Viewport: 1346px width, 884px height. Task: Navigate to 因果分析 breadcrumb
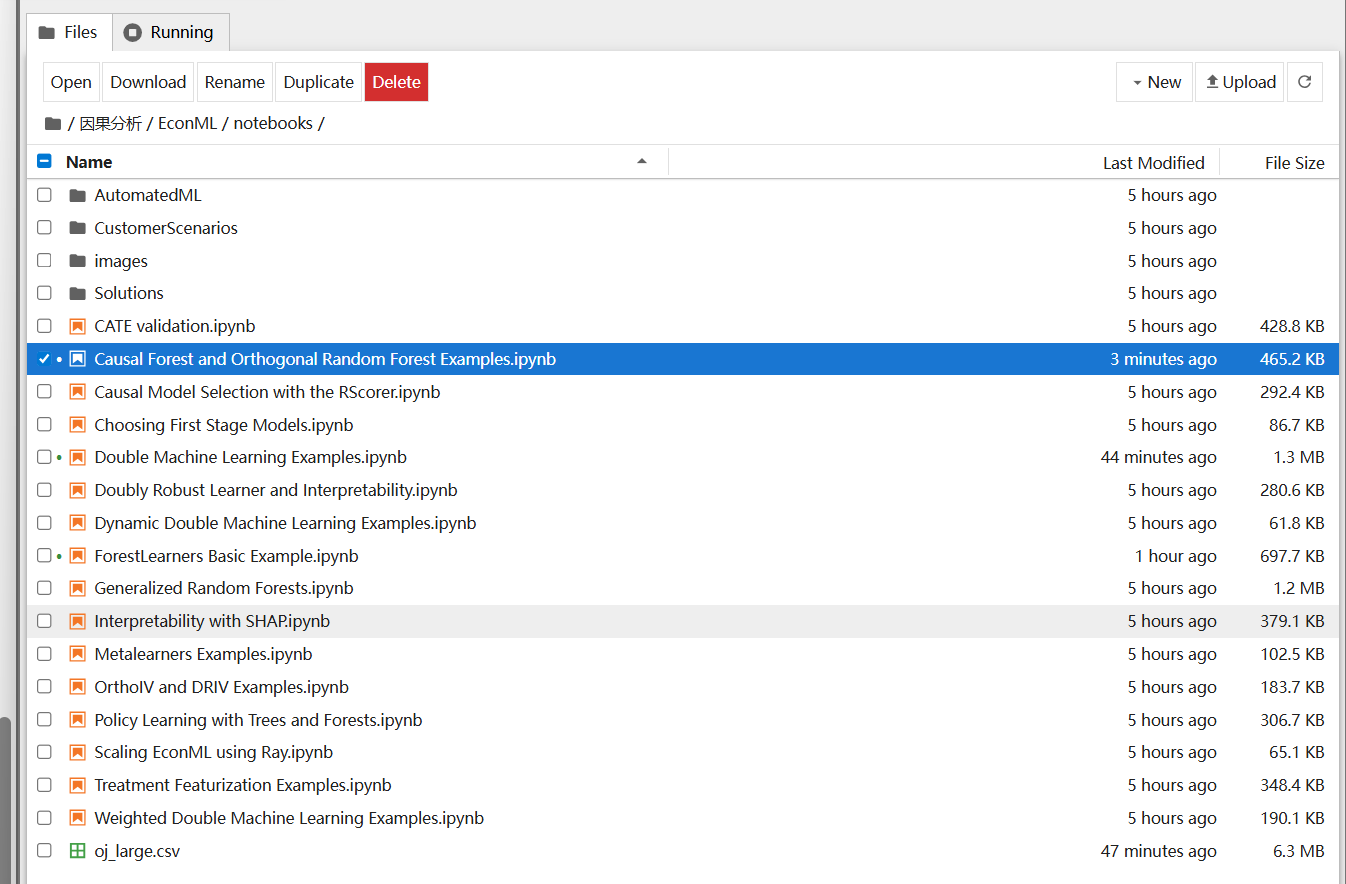110,124
